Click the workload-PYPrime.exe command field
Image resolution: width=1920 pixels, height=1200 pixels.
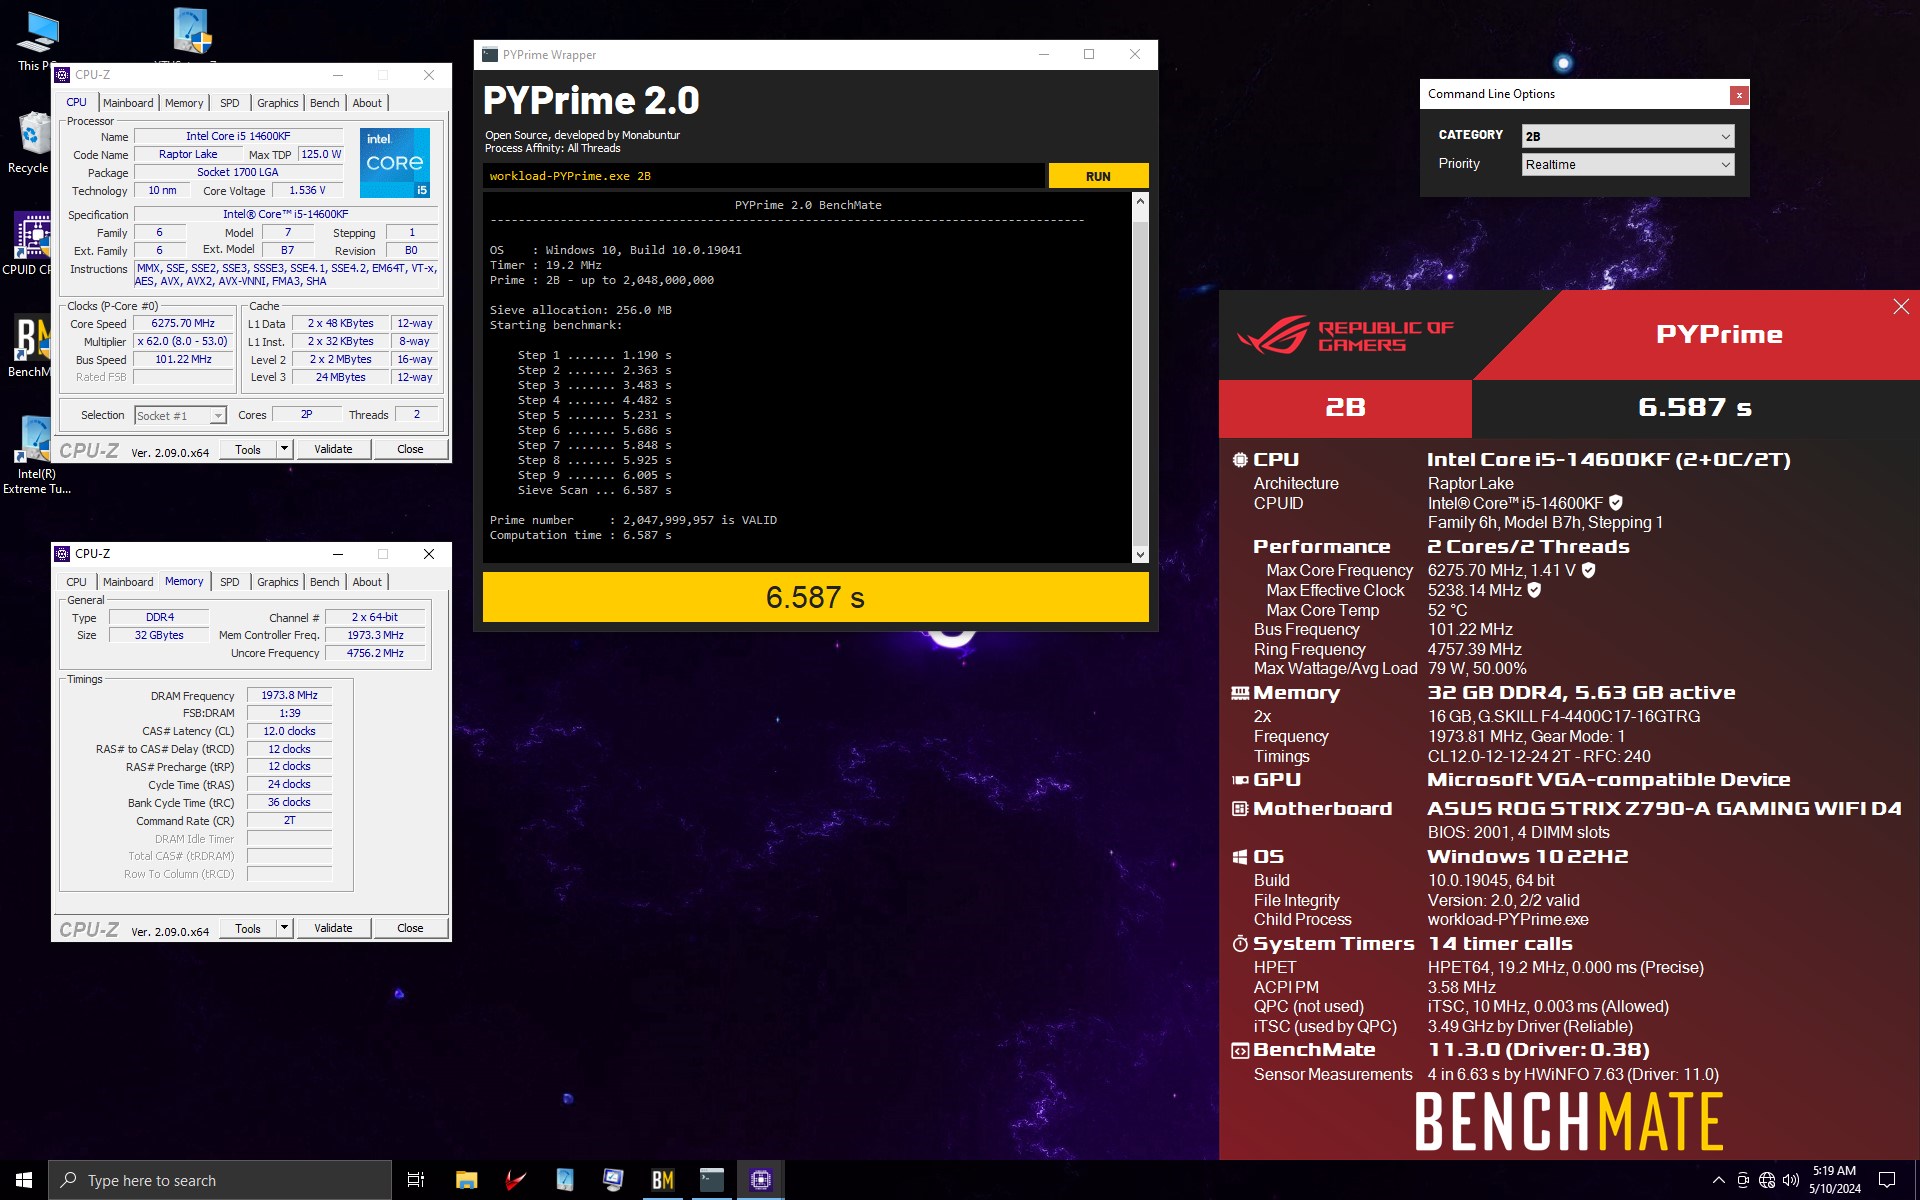point(764,176)
